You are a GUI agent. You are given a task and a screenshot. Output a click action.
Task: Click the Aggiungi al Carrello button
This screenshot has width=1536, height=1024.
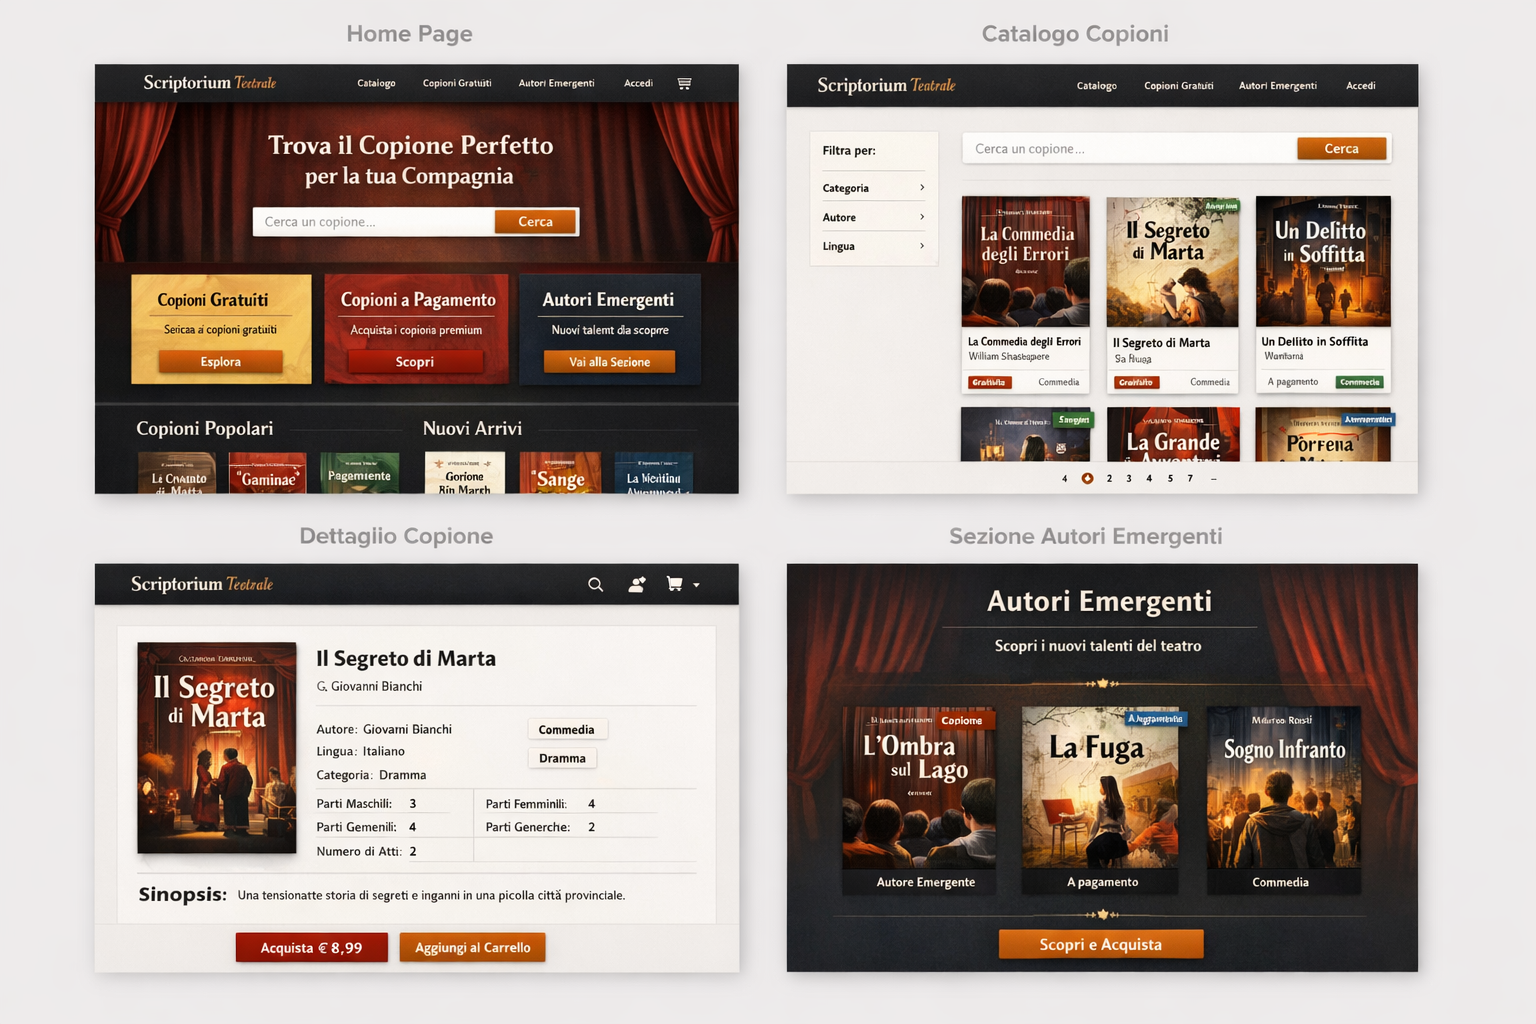coord(472,948)
